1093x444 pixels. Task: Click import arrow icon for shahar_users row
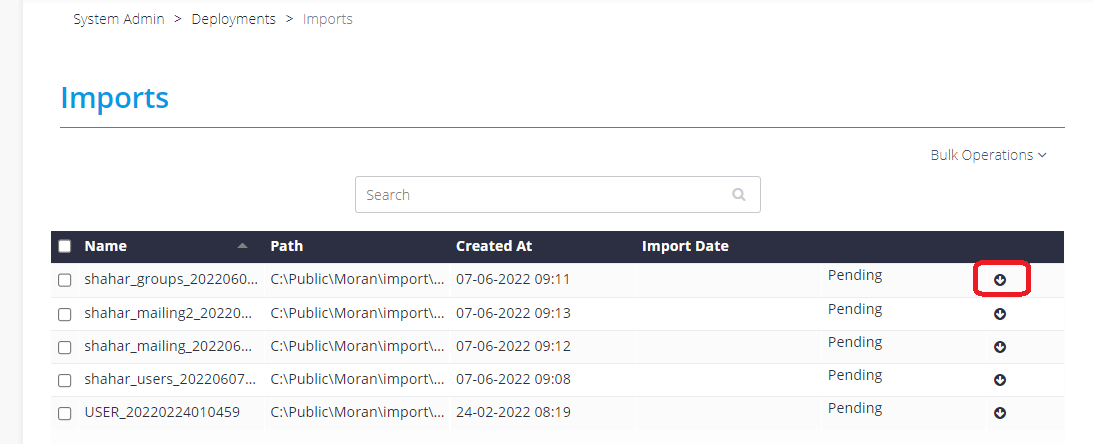pyautogui.click(x=1000, y=380)
